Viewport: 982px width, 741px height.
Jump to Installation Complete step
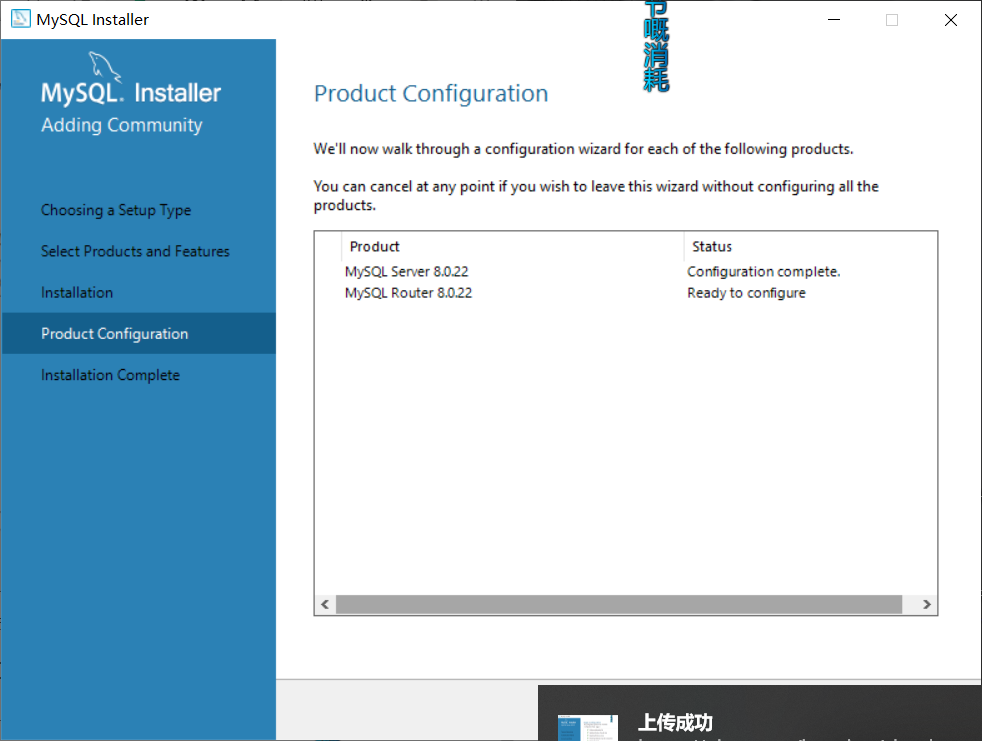pos(110,375)
